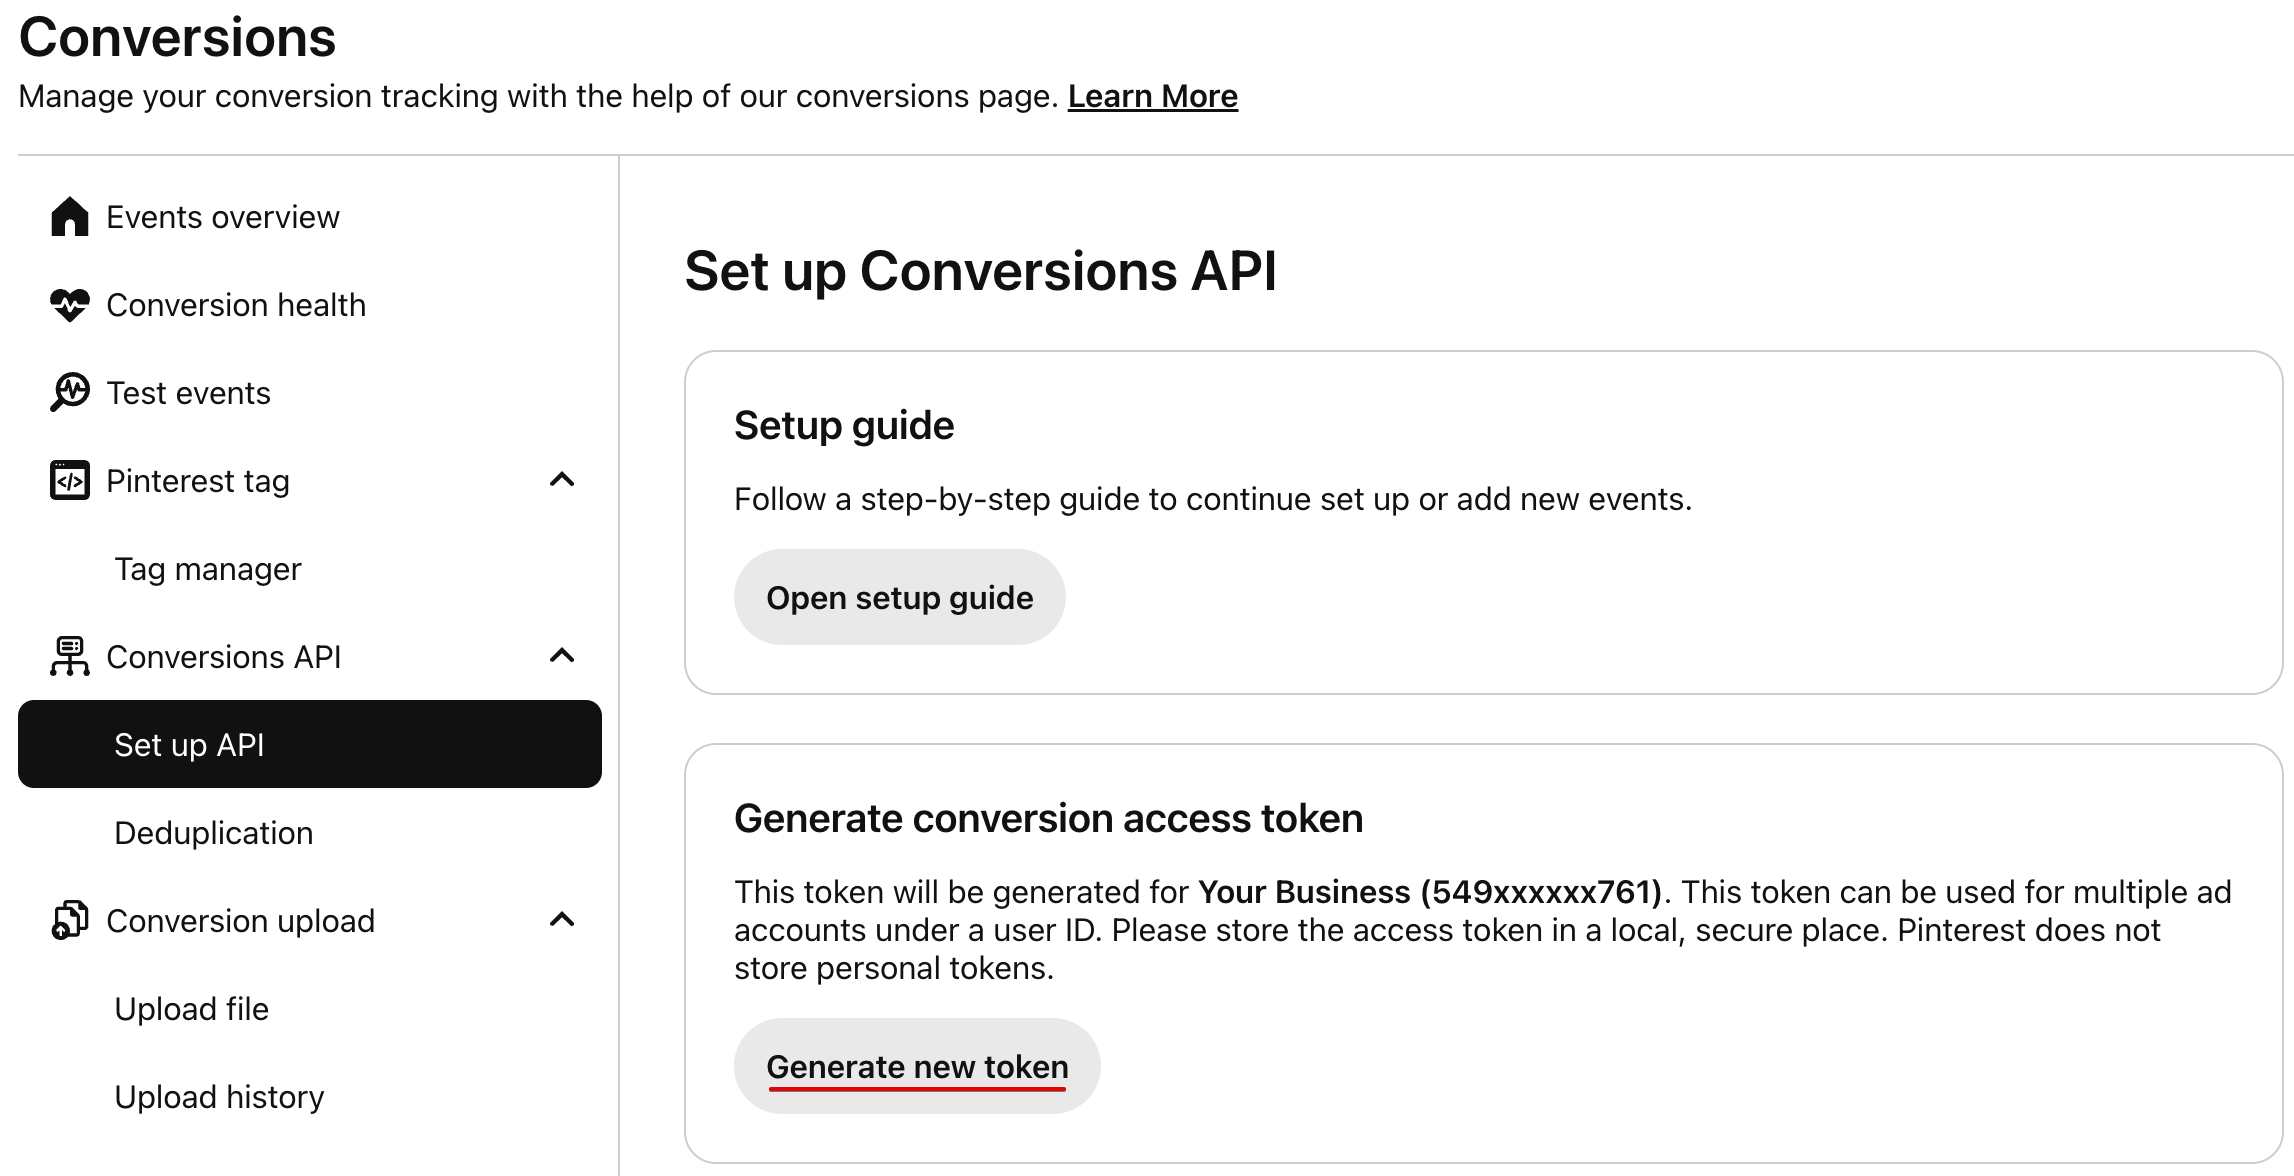
Task: Collapse the Pinterest tag section chevron
Action: [562, 480]
